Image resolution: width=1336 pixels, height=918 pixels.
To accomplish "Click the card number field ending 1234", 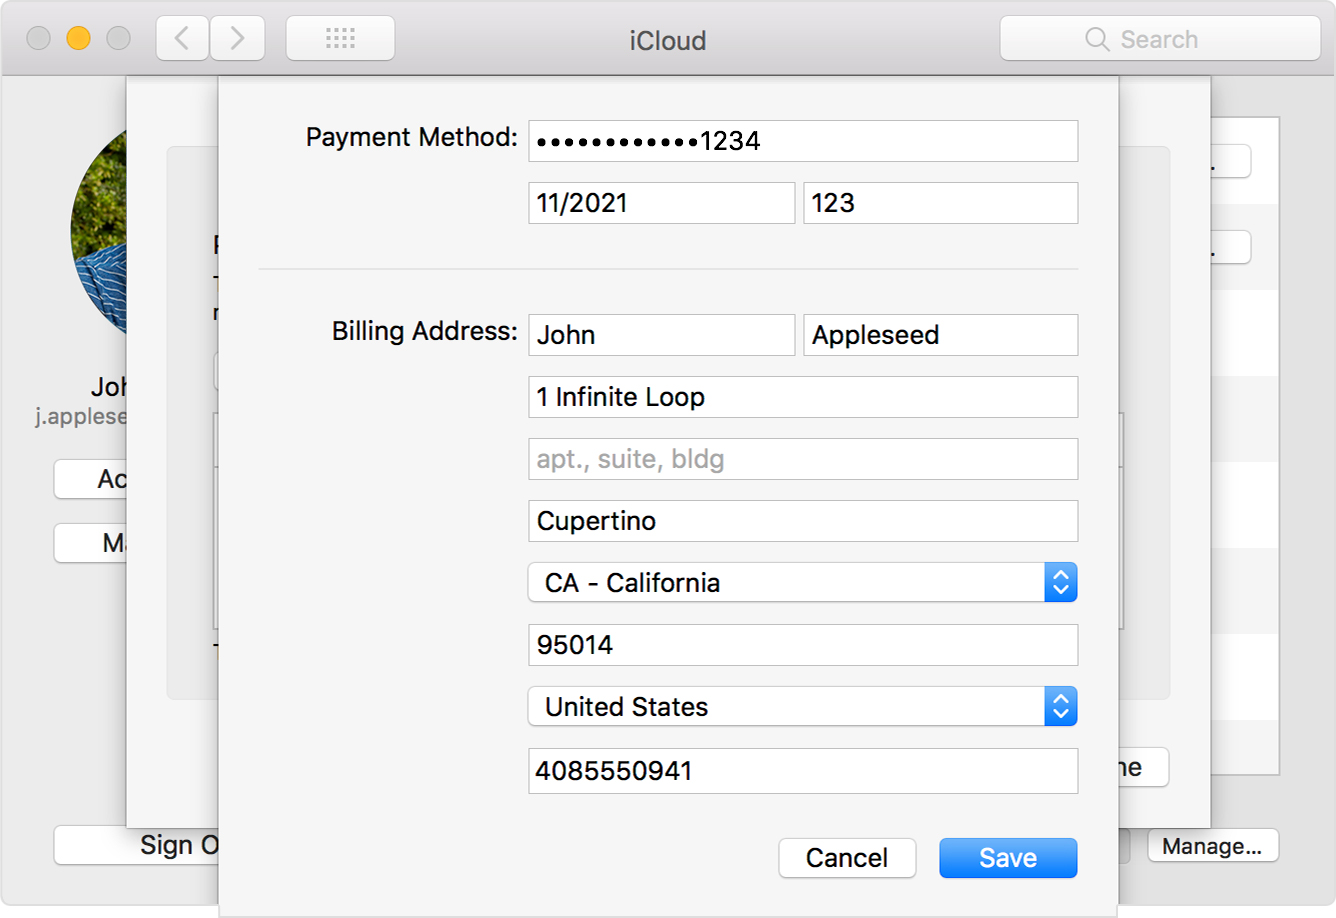I will (803, 141).
